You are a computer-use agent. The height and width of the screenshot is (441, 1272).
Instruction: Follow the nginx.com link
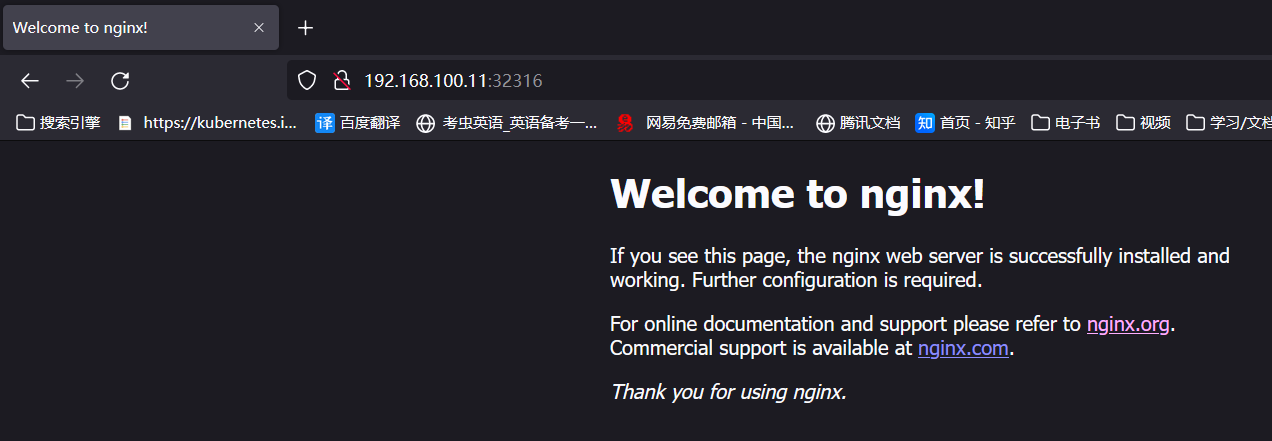tap(964, 348)
